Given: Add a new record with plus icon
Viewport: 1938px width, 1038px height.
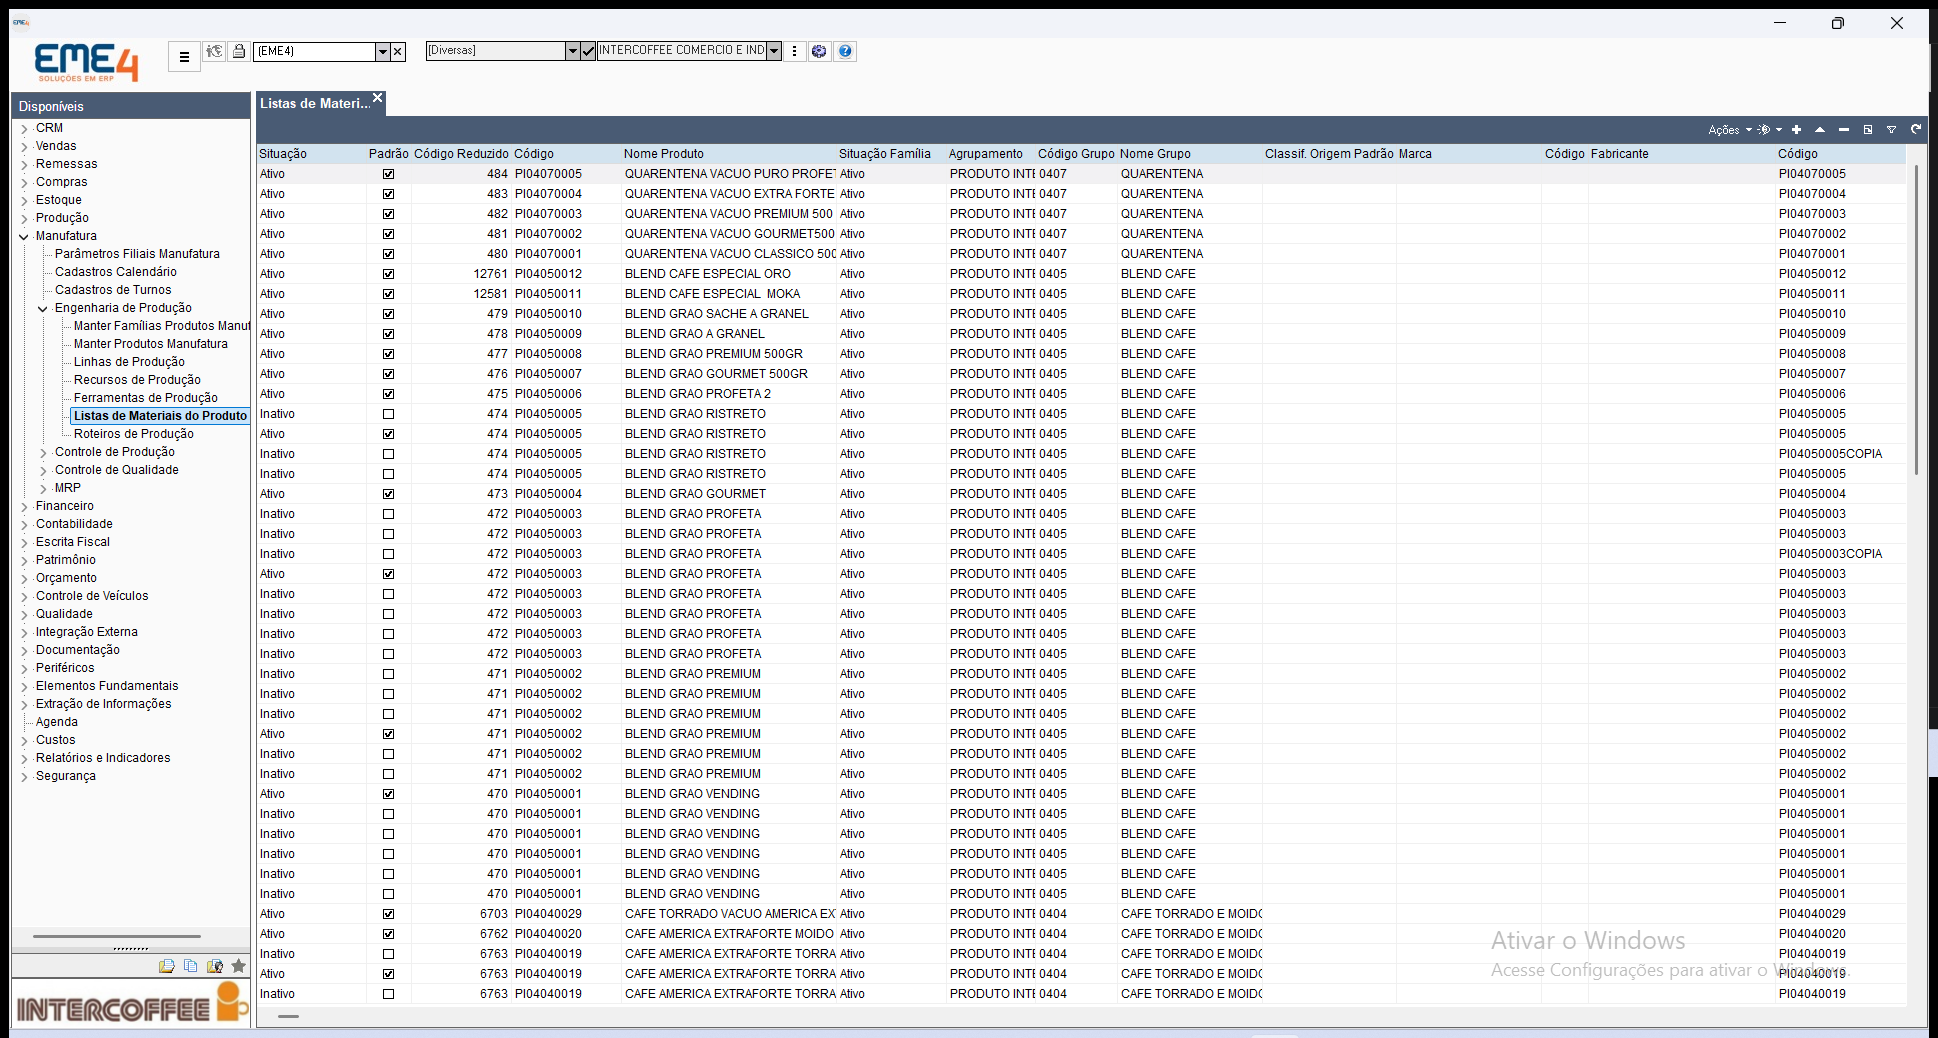Looking at the screenshot, I should point(1796,129).
